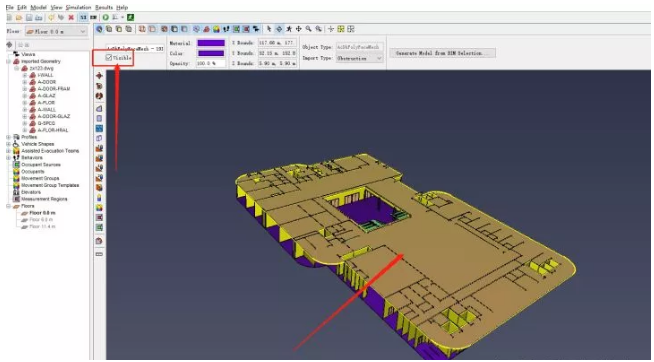Click the green run simulation icon

coord(106,18)
